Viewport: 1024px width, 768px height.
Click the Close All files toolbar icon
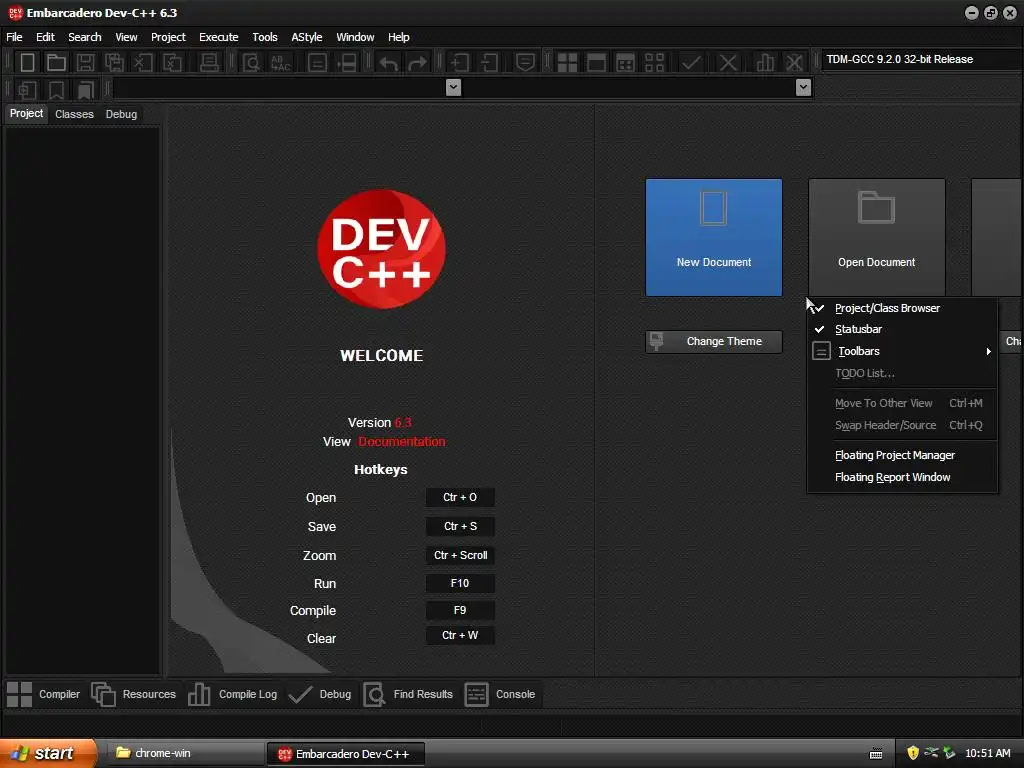click(x=172, y=63)
